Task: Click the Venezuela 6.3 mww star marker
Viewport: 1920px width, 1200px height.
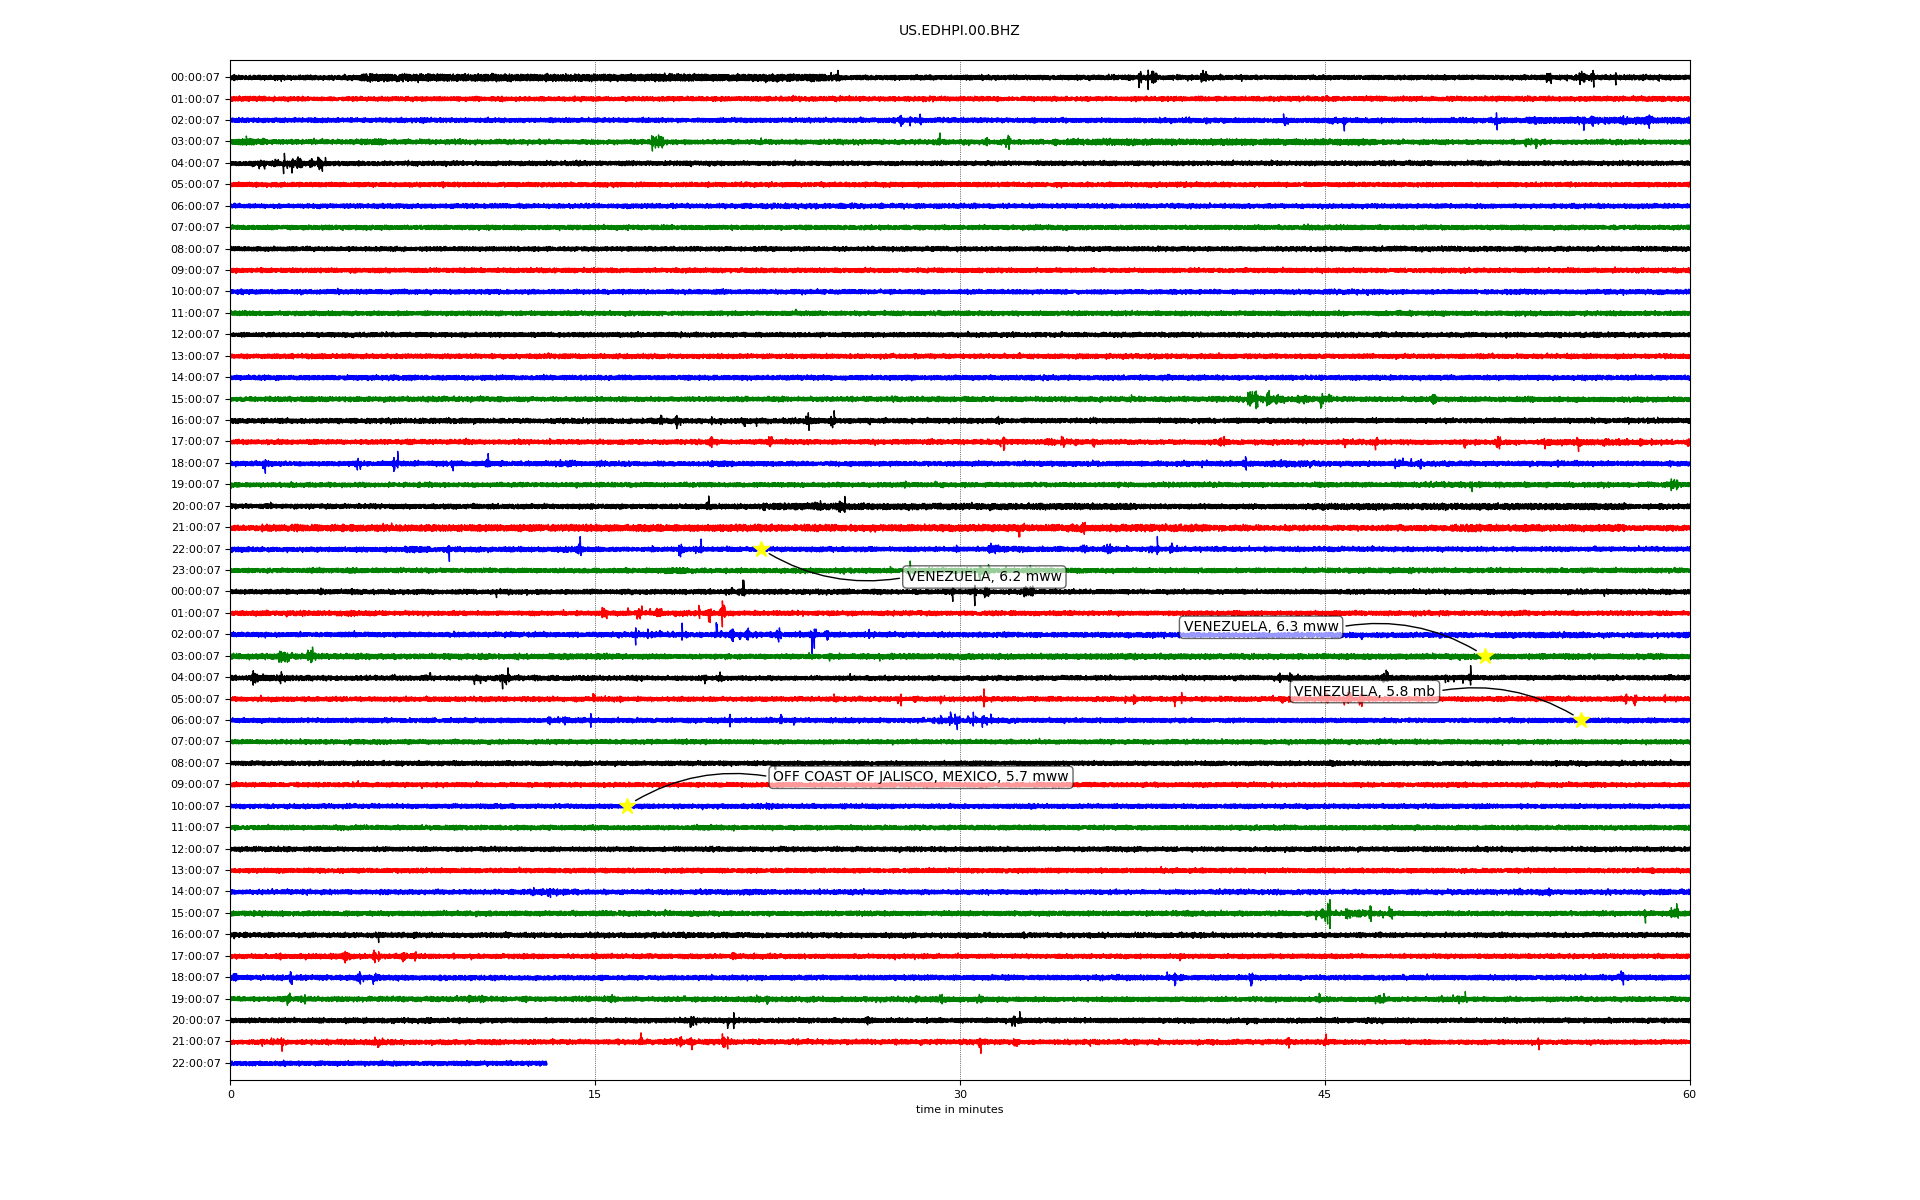Action: pyautogui.click(x=1485, y=656)
